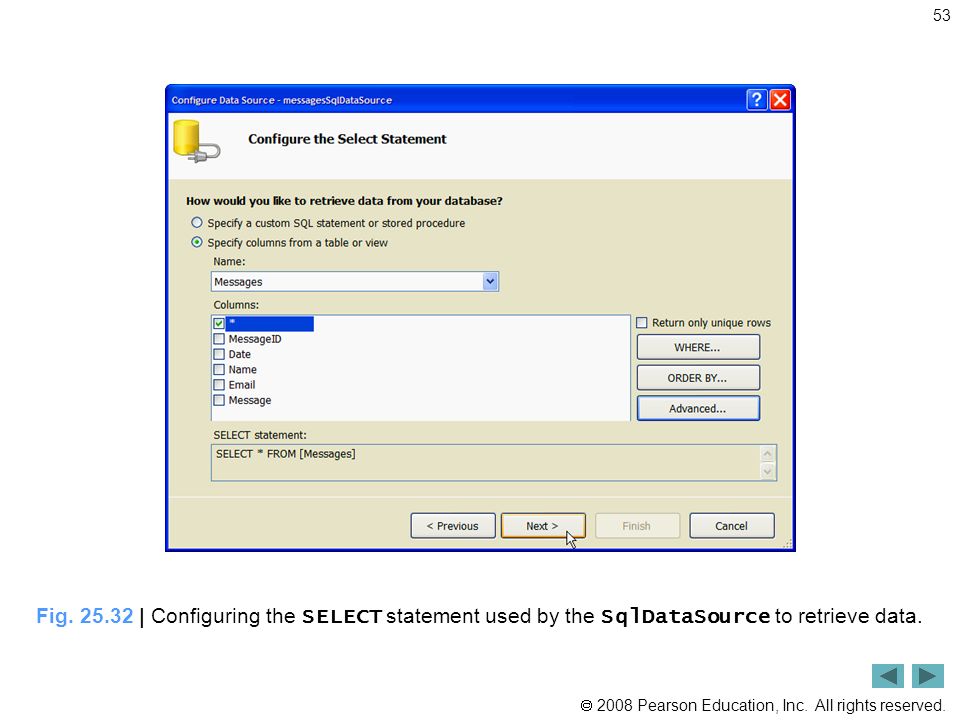Open the WHERE... clause dialog
Viewport: 960px width, 720px height.
pos(698,347)
